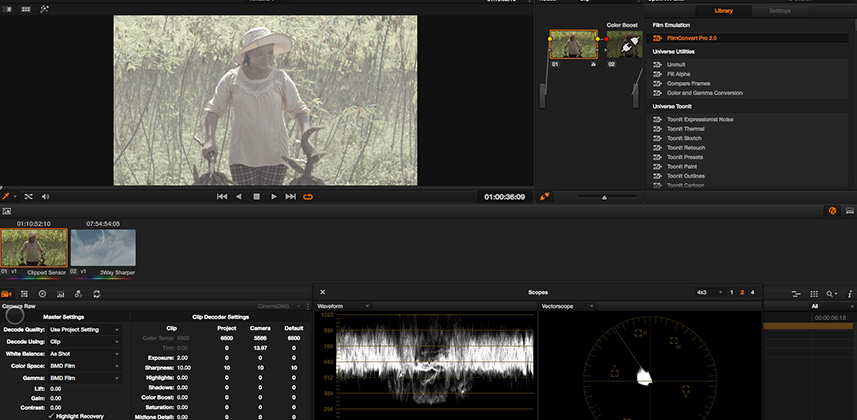Viewport: 857px width, 420px height.
Task: Select the eyedropper qualifier tool below viewer
Action: [x=5, y=196]
